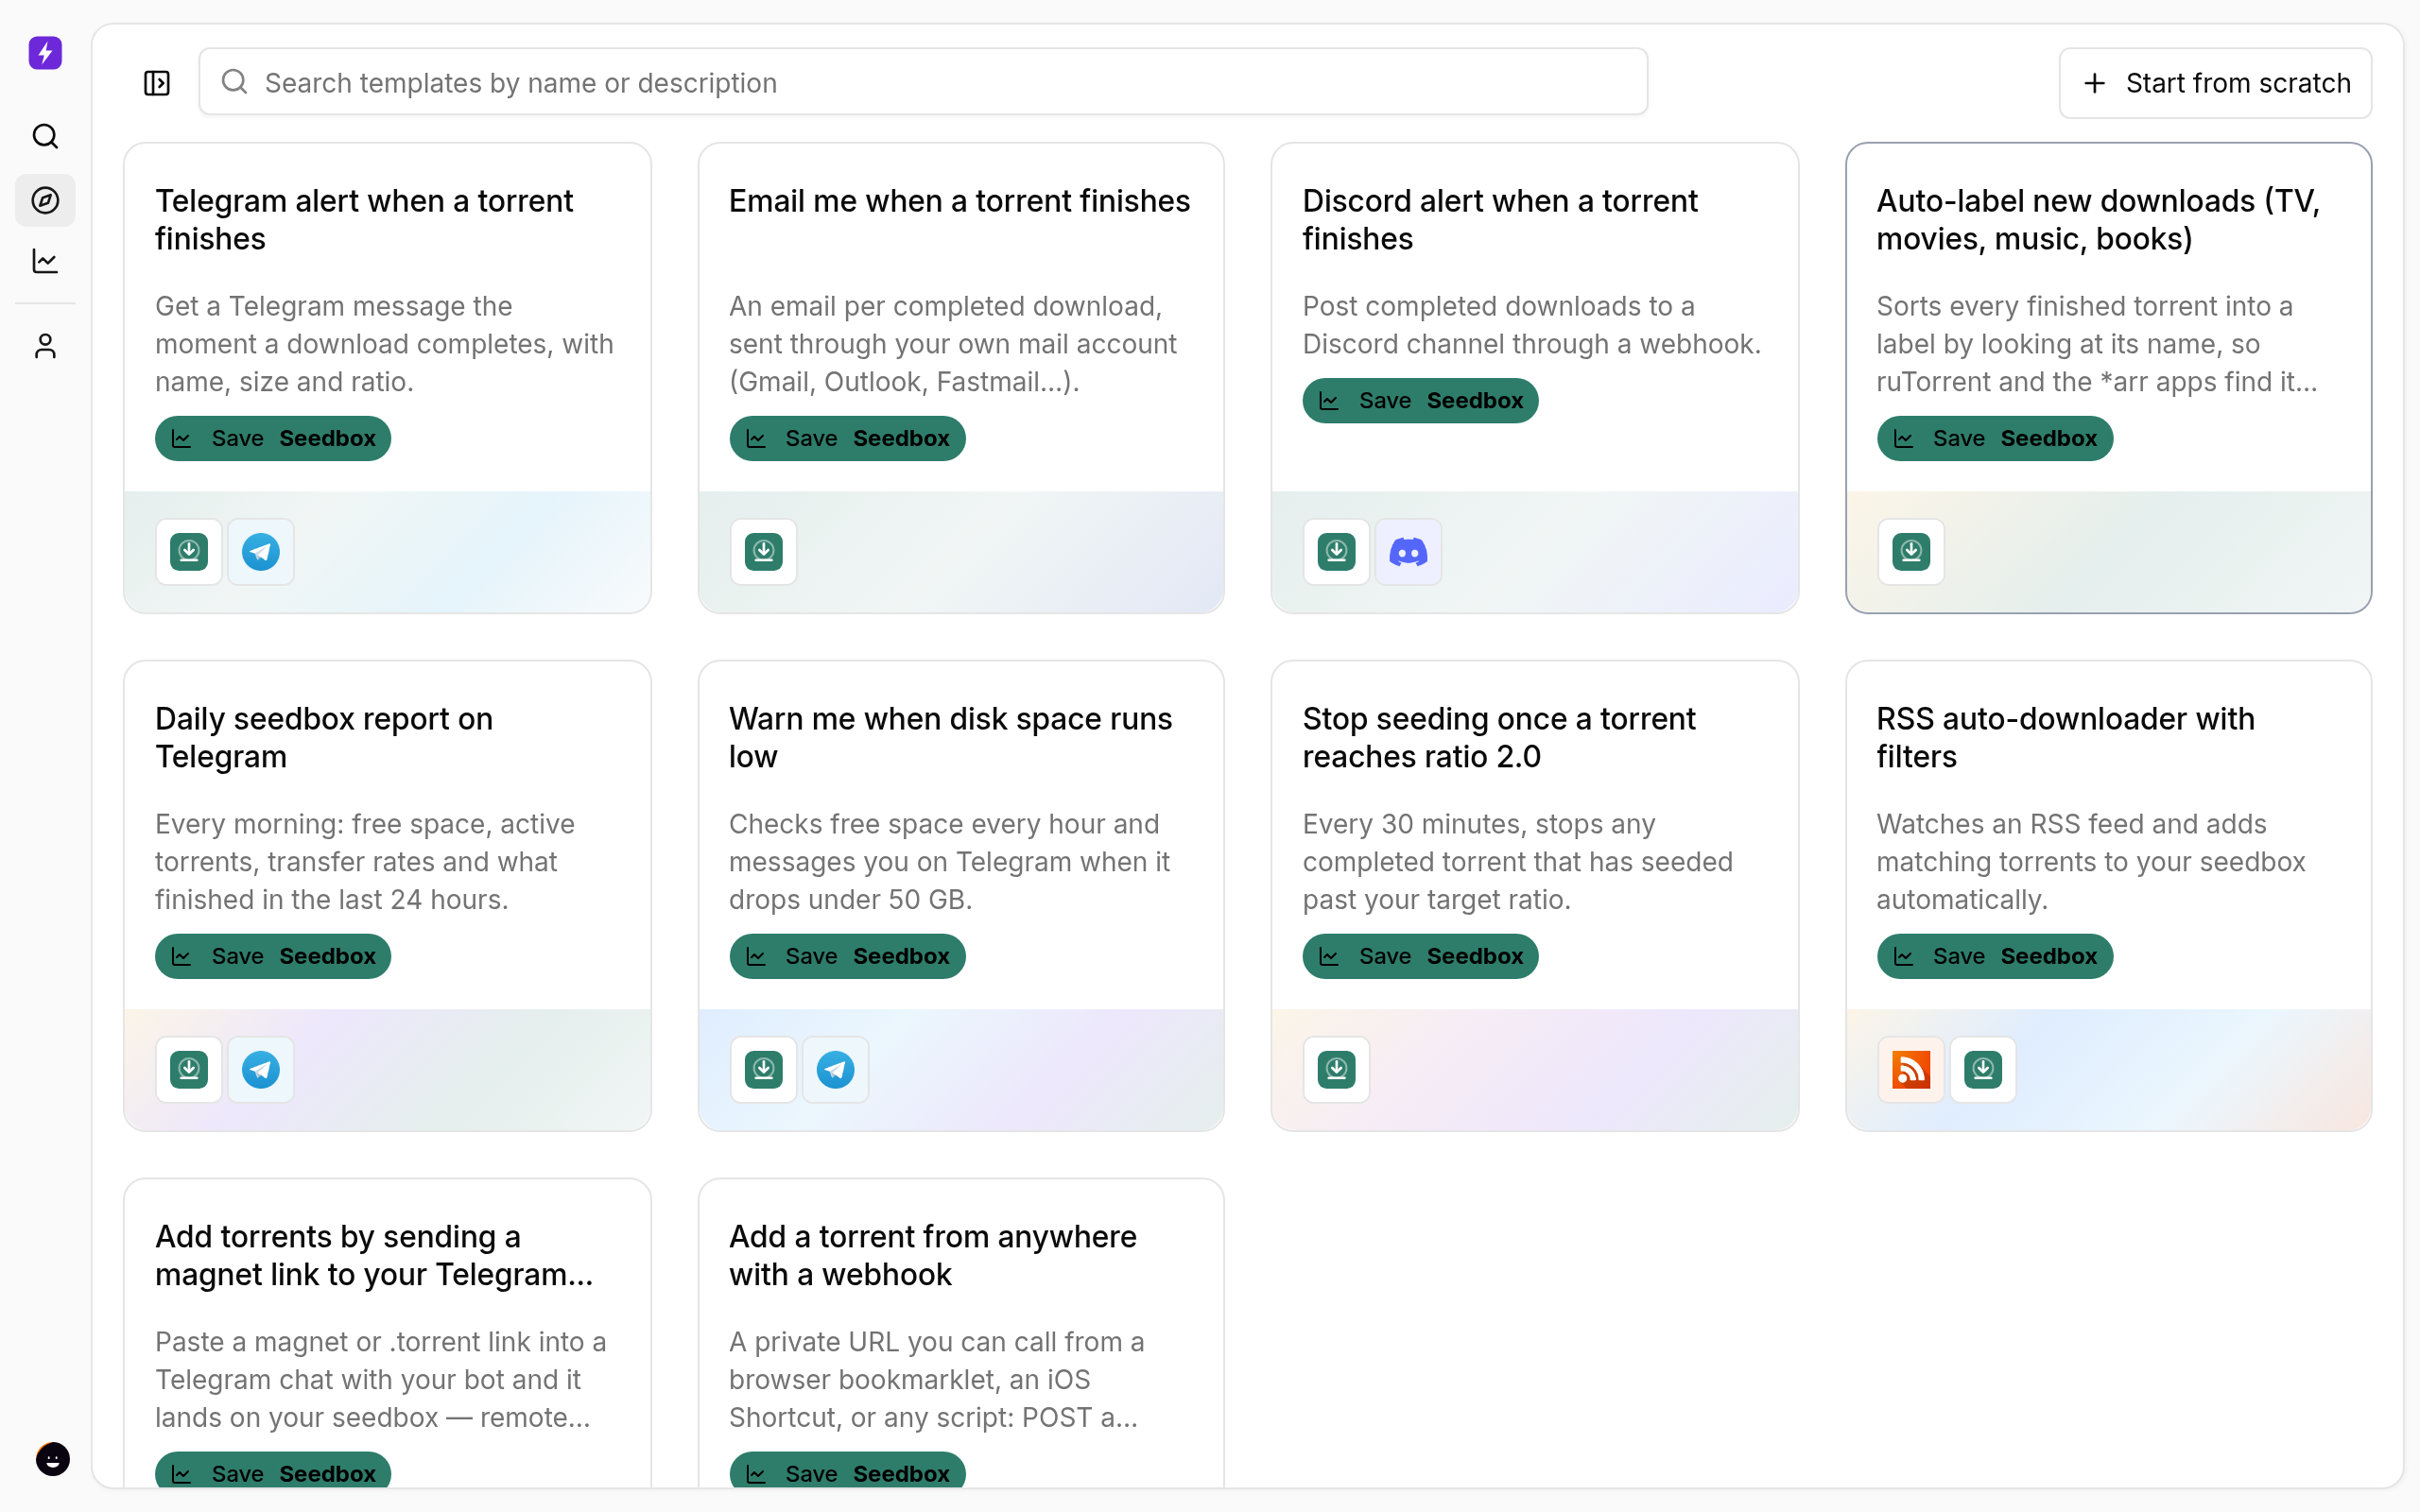This screenshot has height=1512, width=2420.
Task: Click Save Seedbox tag on Telegram alert card
Action: click(273, 438)
